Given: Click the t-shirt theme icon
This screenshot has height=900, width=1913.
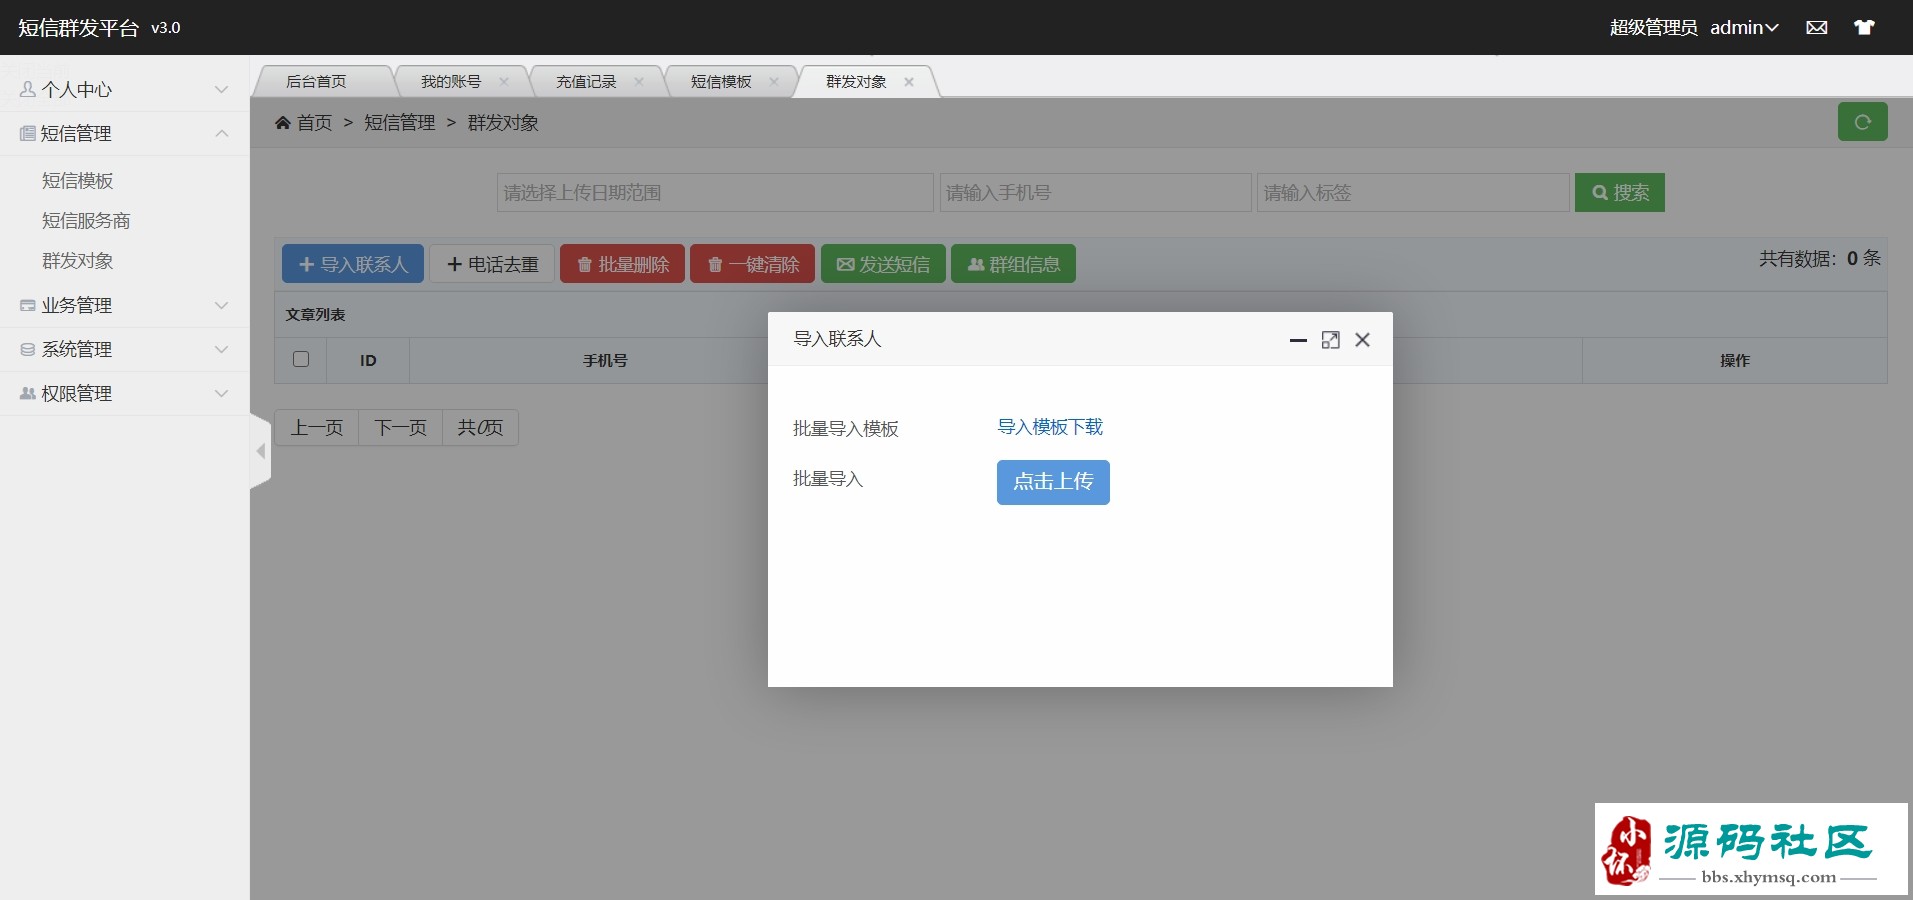Looking at the screenshot, I should [1864, 28].
